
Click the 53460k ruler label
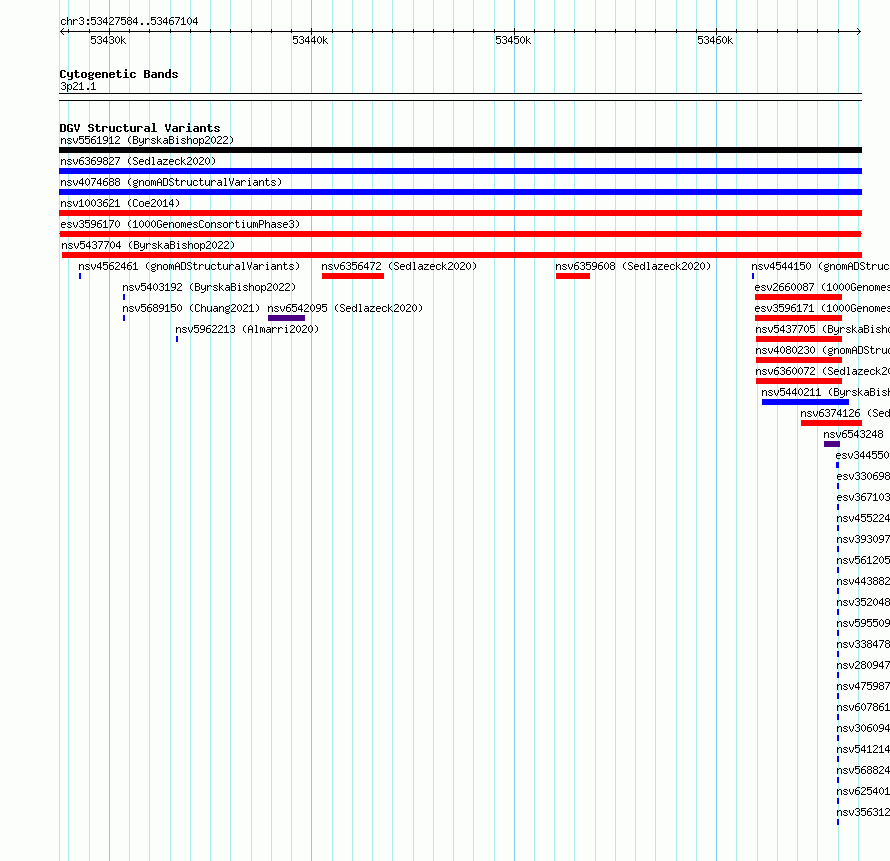tap(715, 40)
